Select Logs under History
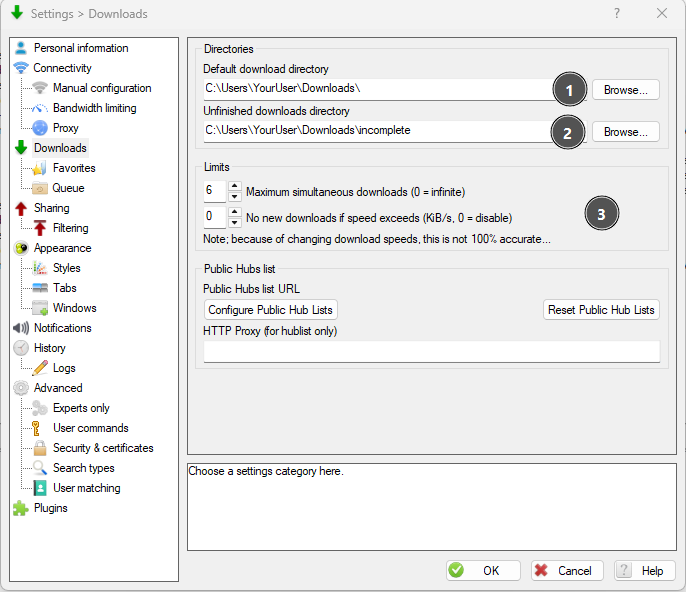 pyautogui.click(x=64, y=368)
